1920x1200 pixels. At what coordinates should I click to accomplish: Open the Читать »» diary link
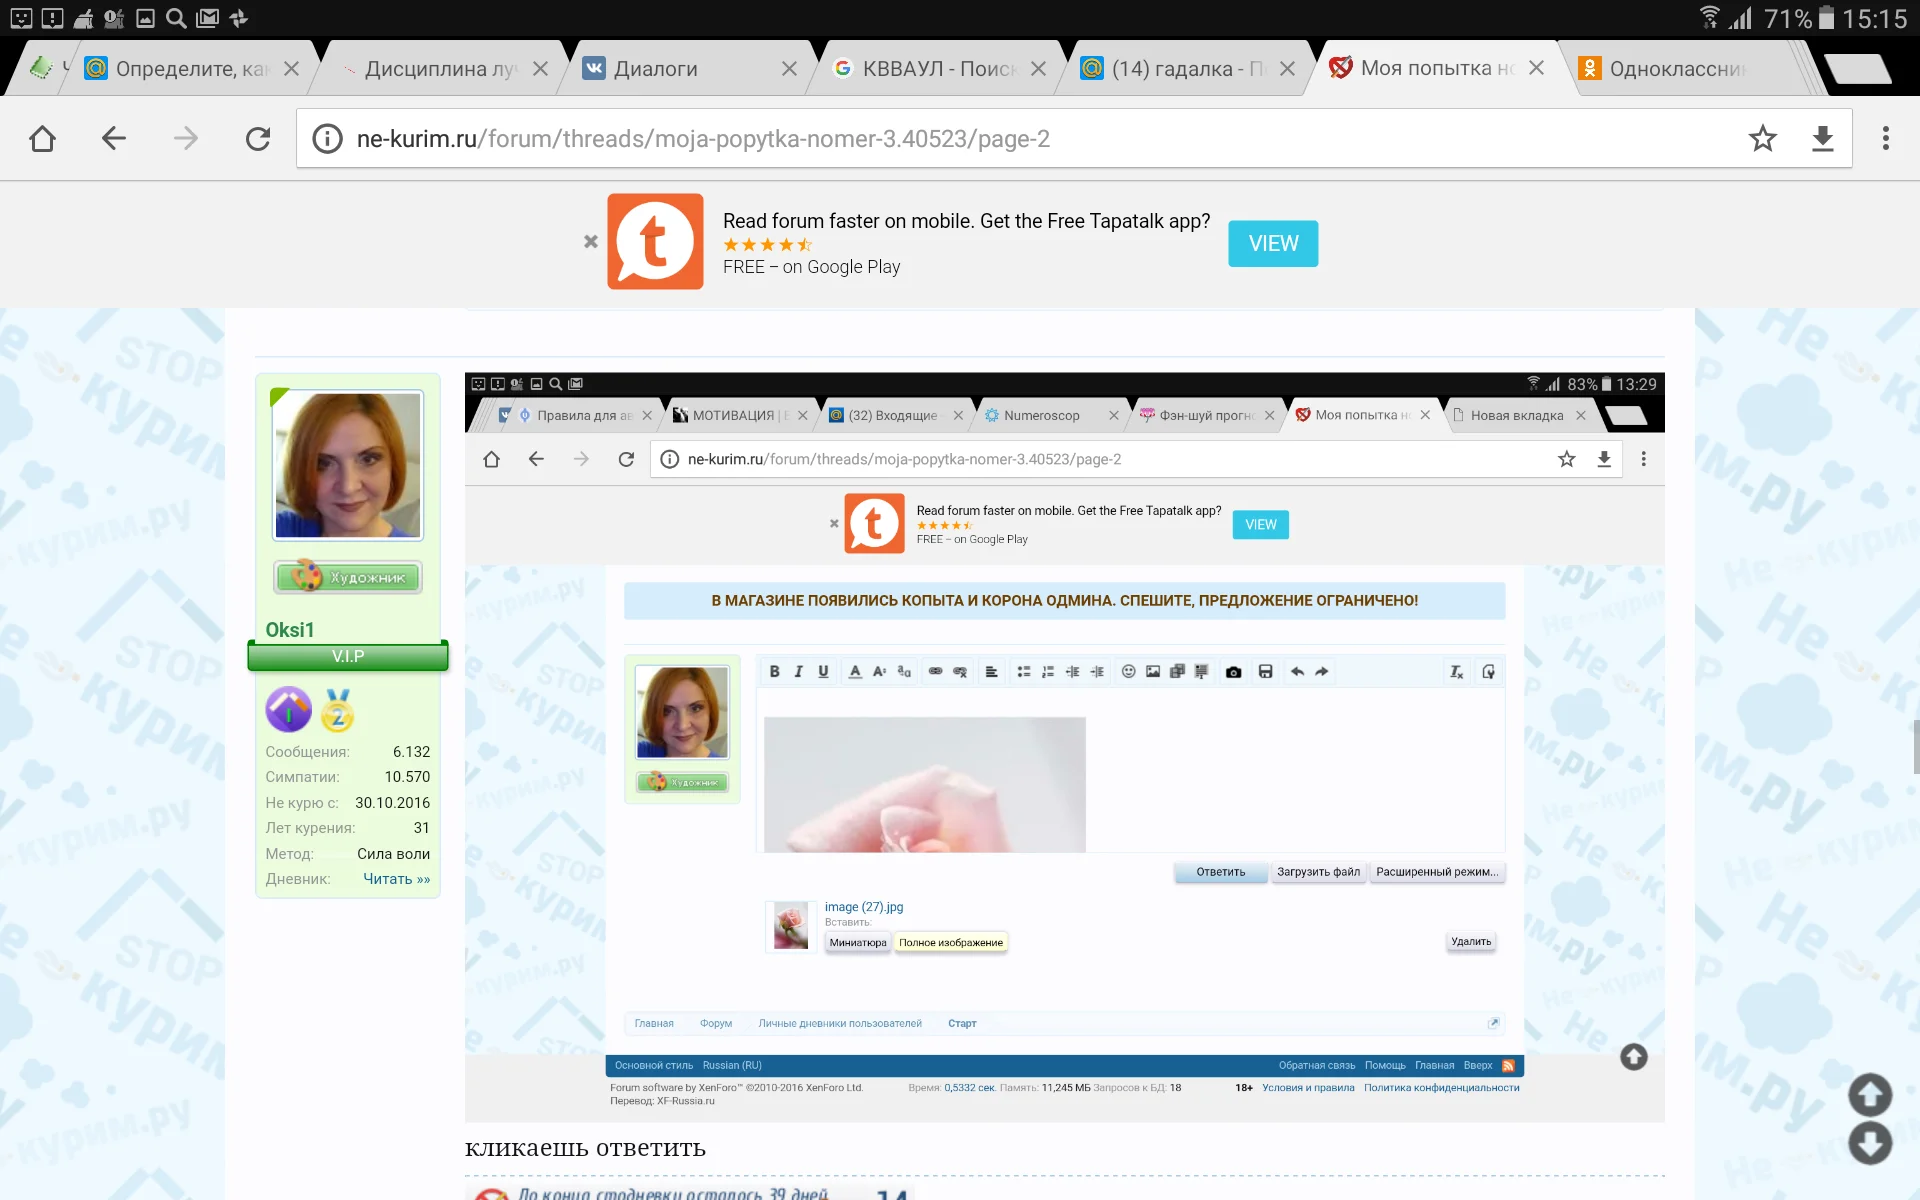point(396,878)
